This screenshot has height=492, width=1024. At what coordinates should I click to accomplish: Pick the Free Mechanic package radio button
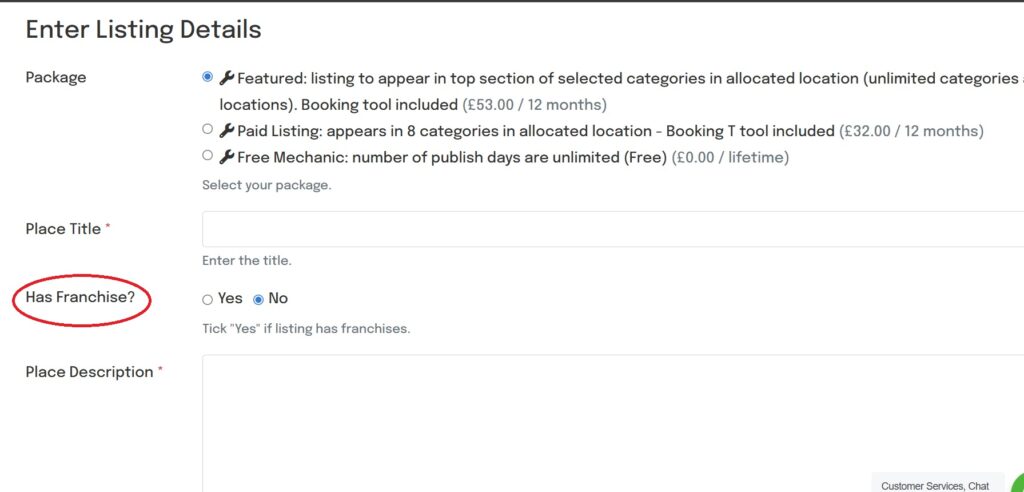[x=208, y=156]
